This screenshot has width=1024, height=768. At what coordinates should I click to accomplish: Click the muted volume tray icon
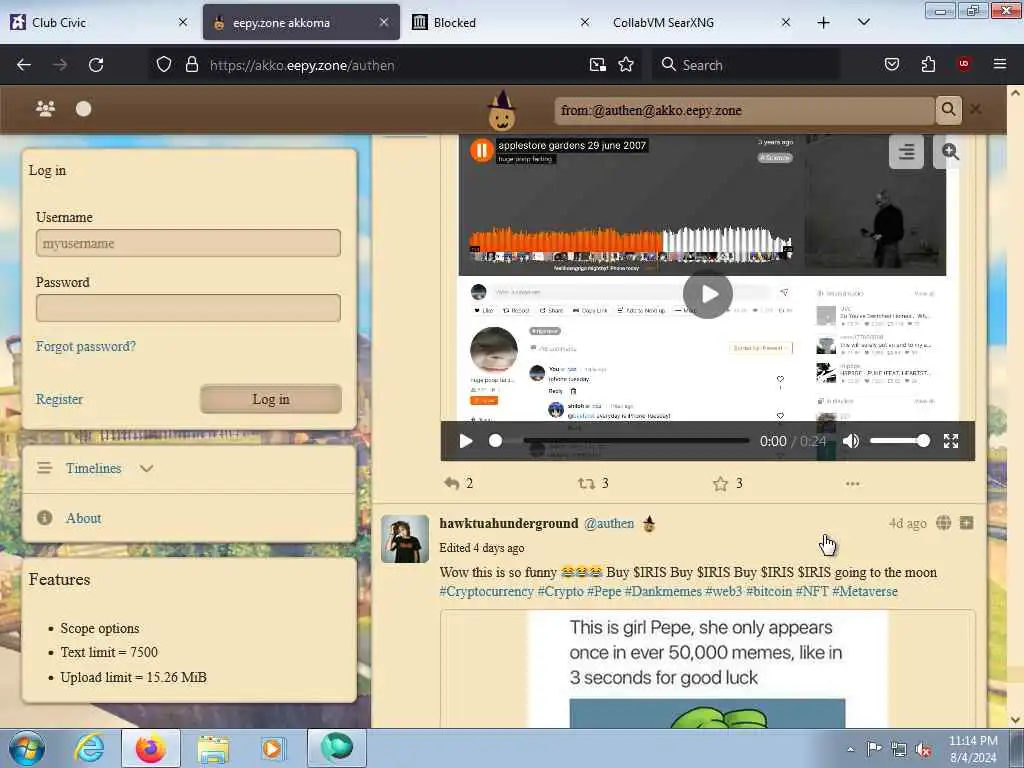tap(923, 750)
